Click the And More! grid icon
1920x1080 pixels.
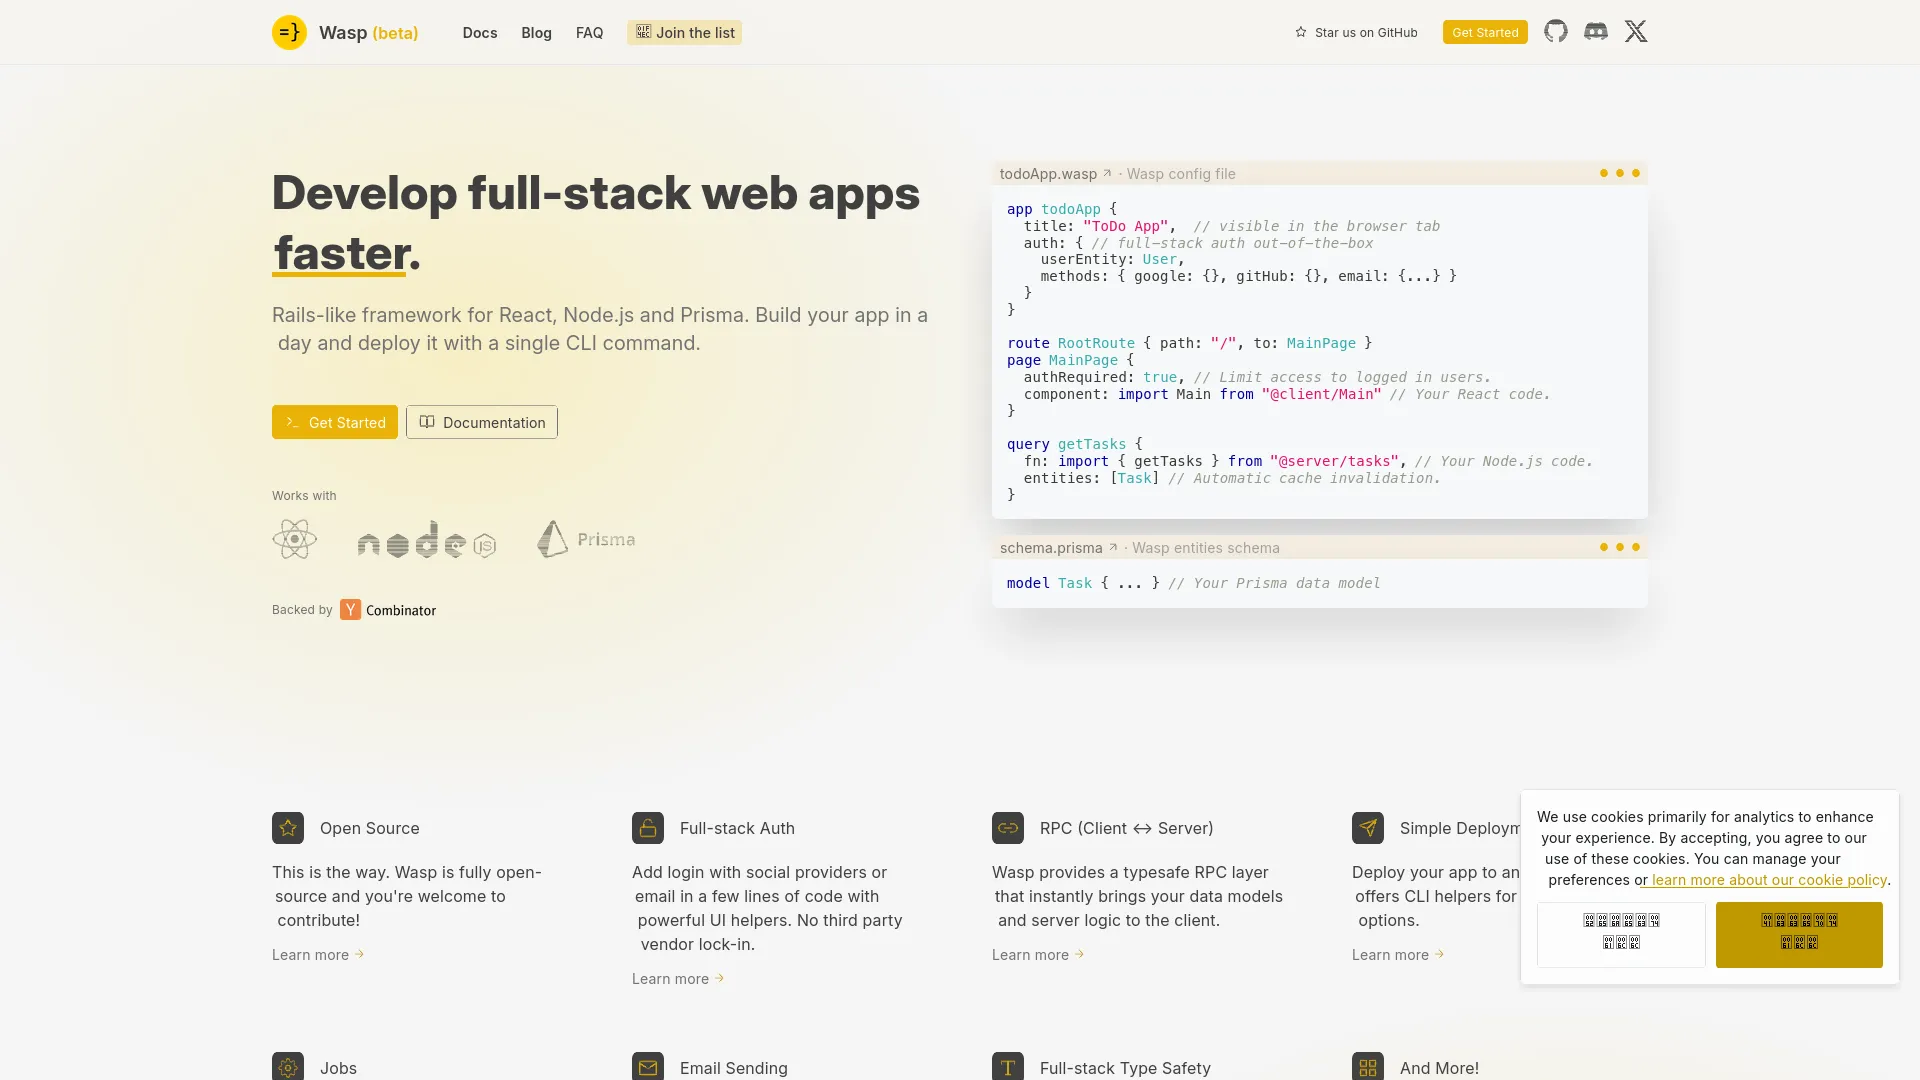[1368, 1066]
